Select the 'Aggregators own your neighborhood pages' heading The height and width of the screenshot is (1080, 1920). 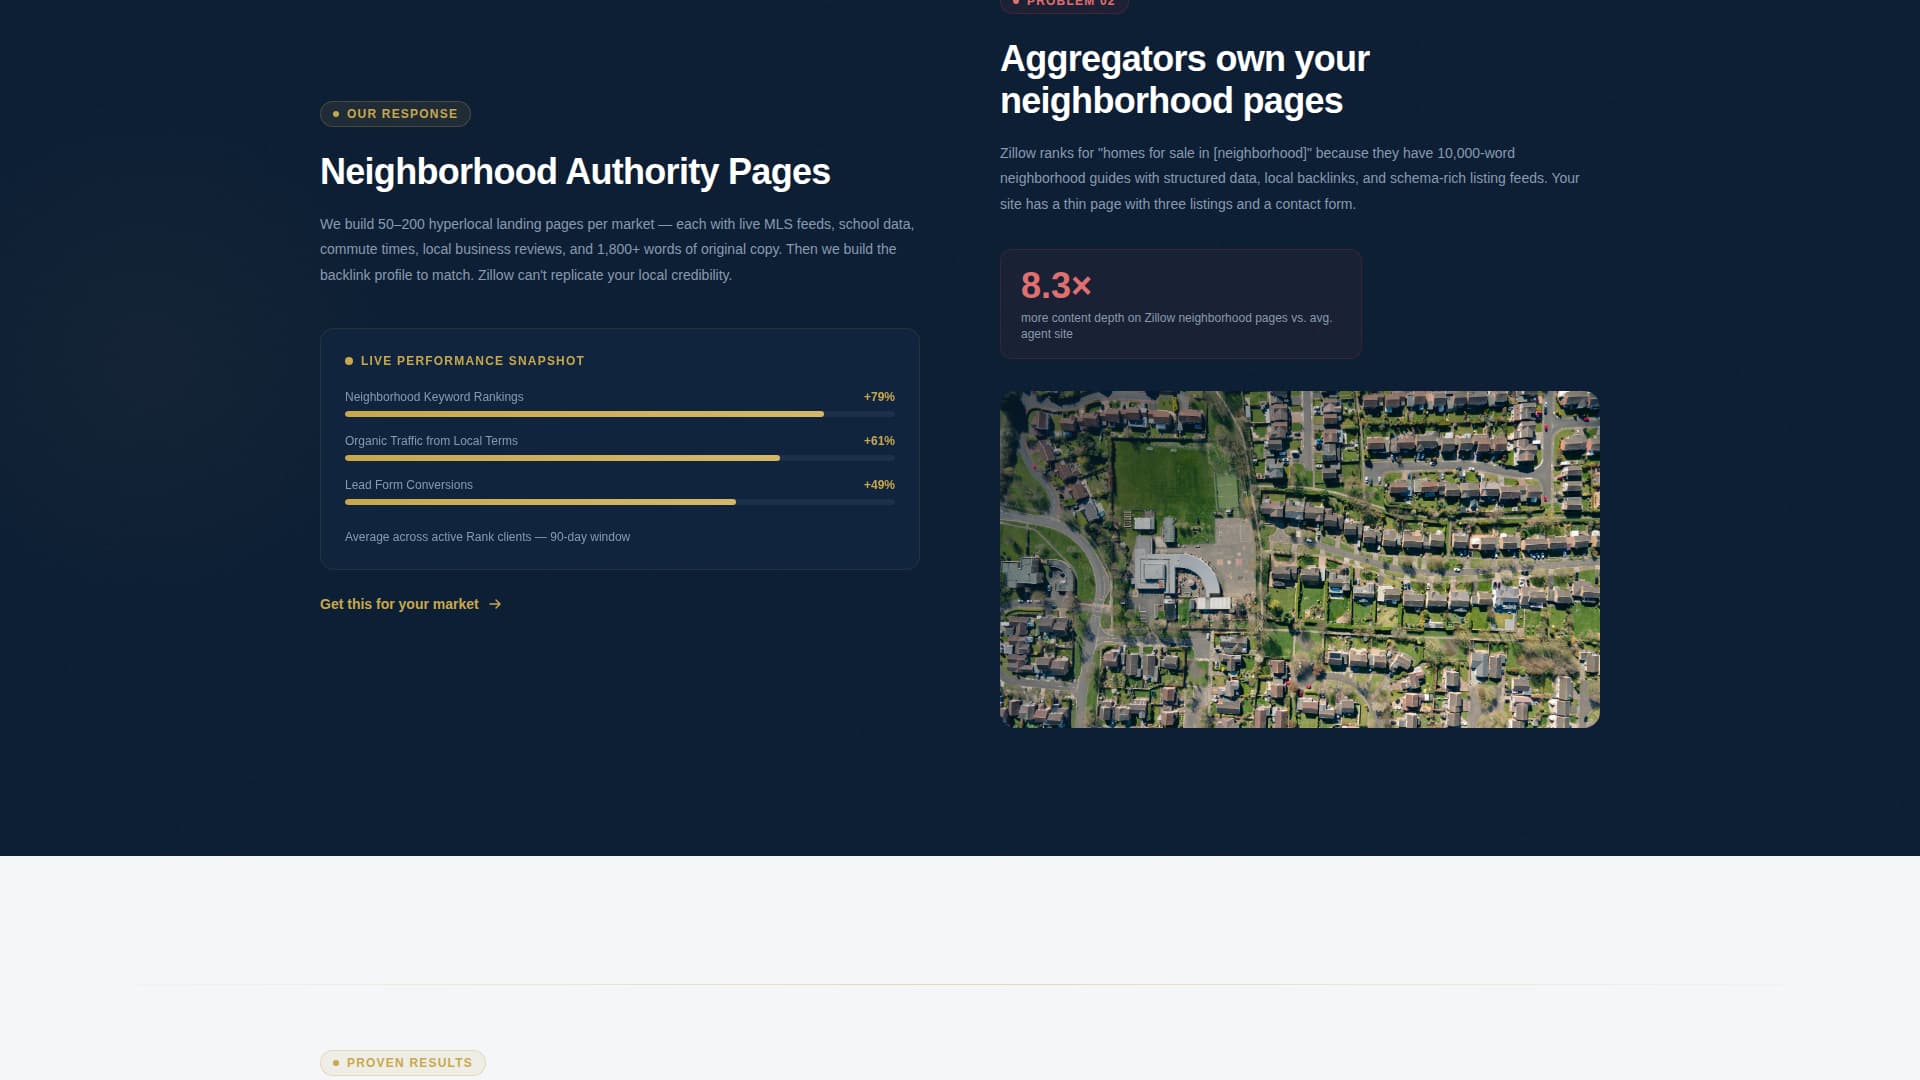click(x=1184, y=79)
